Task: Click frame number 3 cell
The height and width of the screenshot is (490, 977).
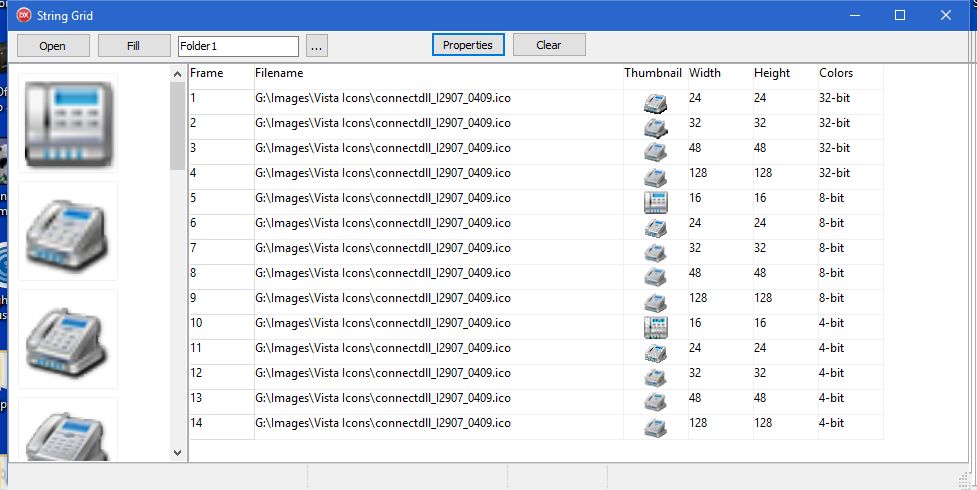Action: click(x=221, y=152)
